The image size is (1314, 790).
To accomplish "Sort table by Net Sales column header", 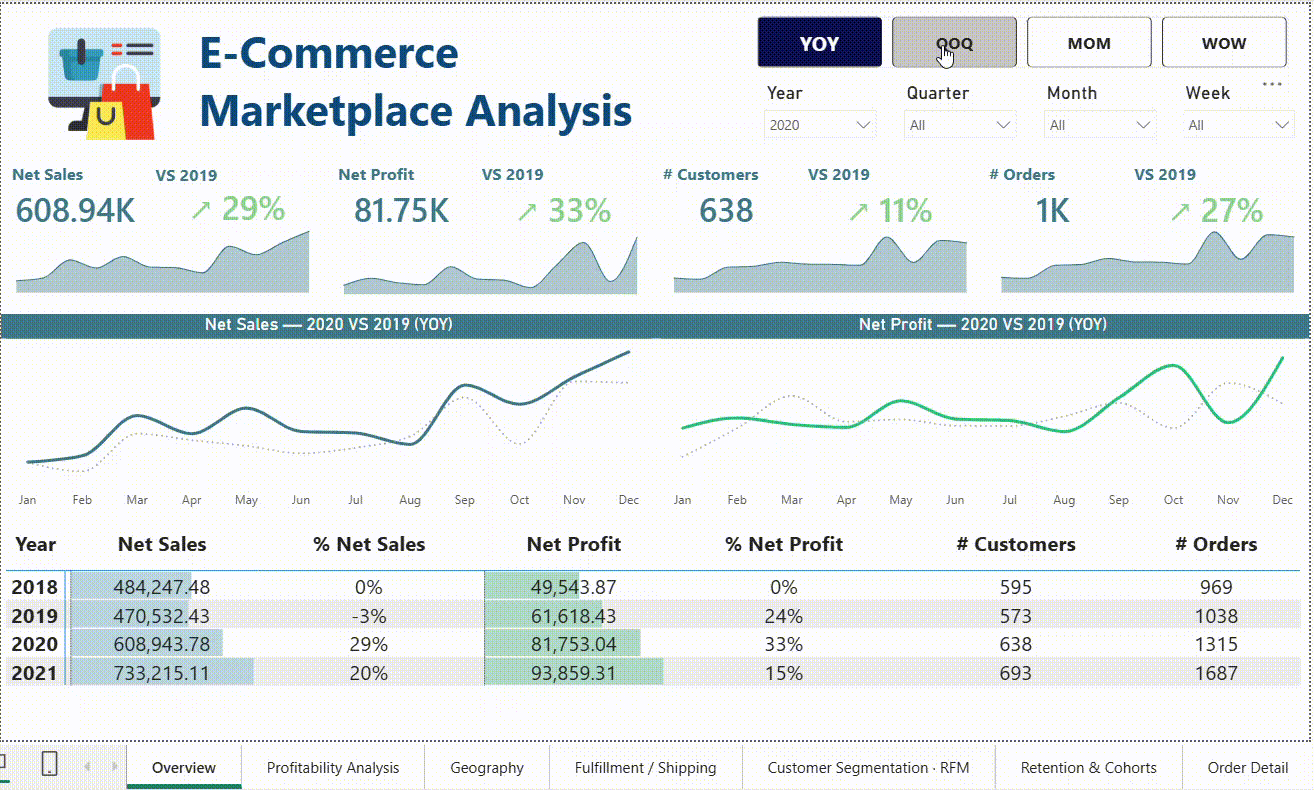I will [x=162, y=545].
